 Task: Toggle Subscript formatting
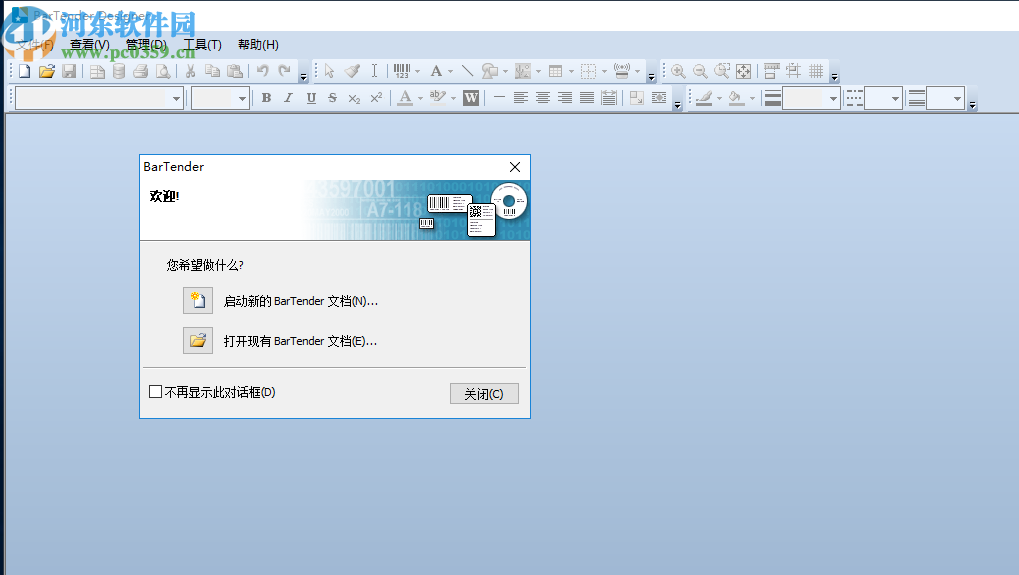[354, 98]
